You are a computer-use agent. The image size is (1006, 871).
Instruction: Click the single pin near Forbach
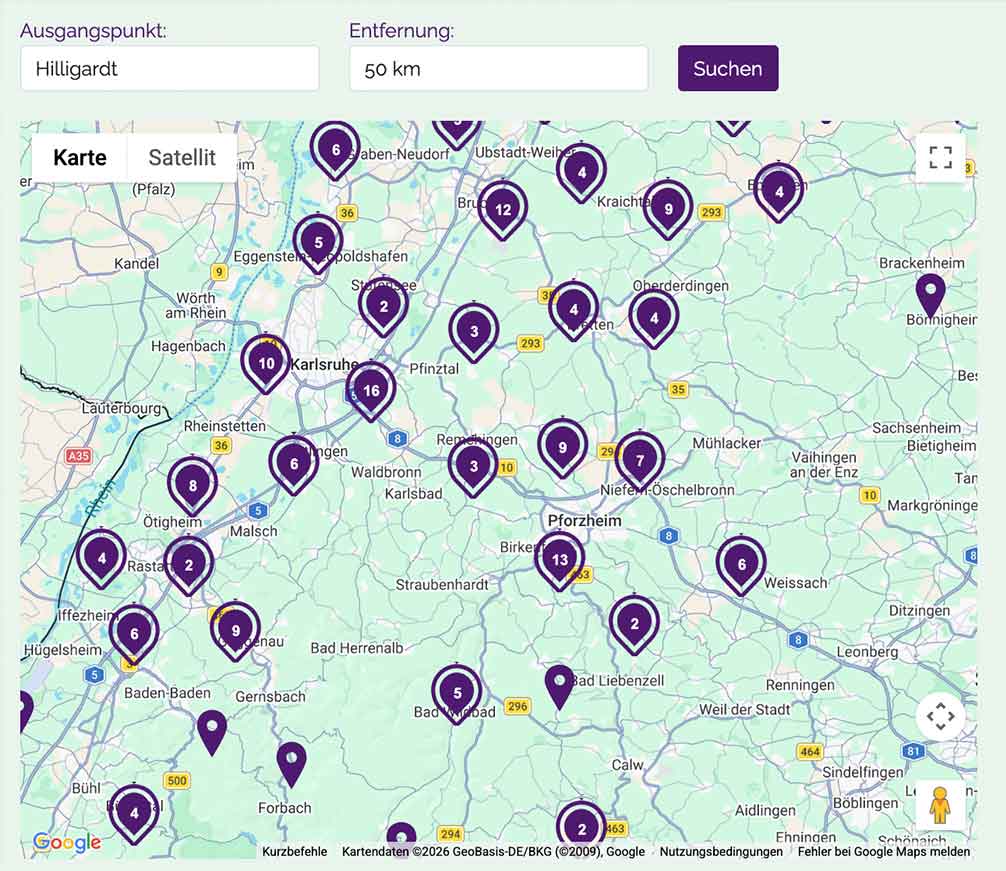291,762
